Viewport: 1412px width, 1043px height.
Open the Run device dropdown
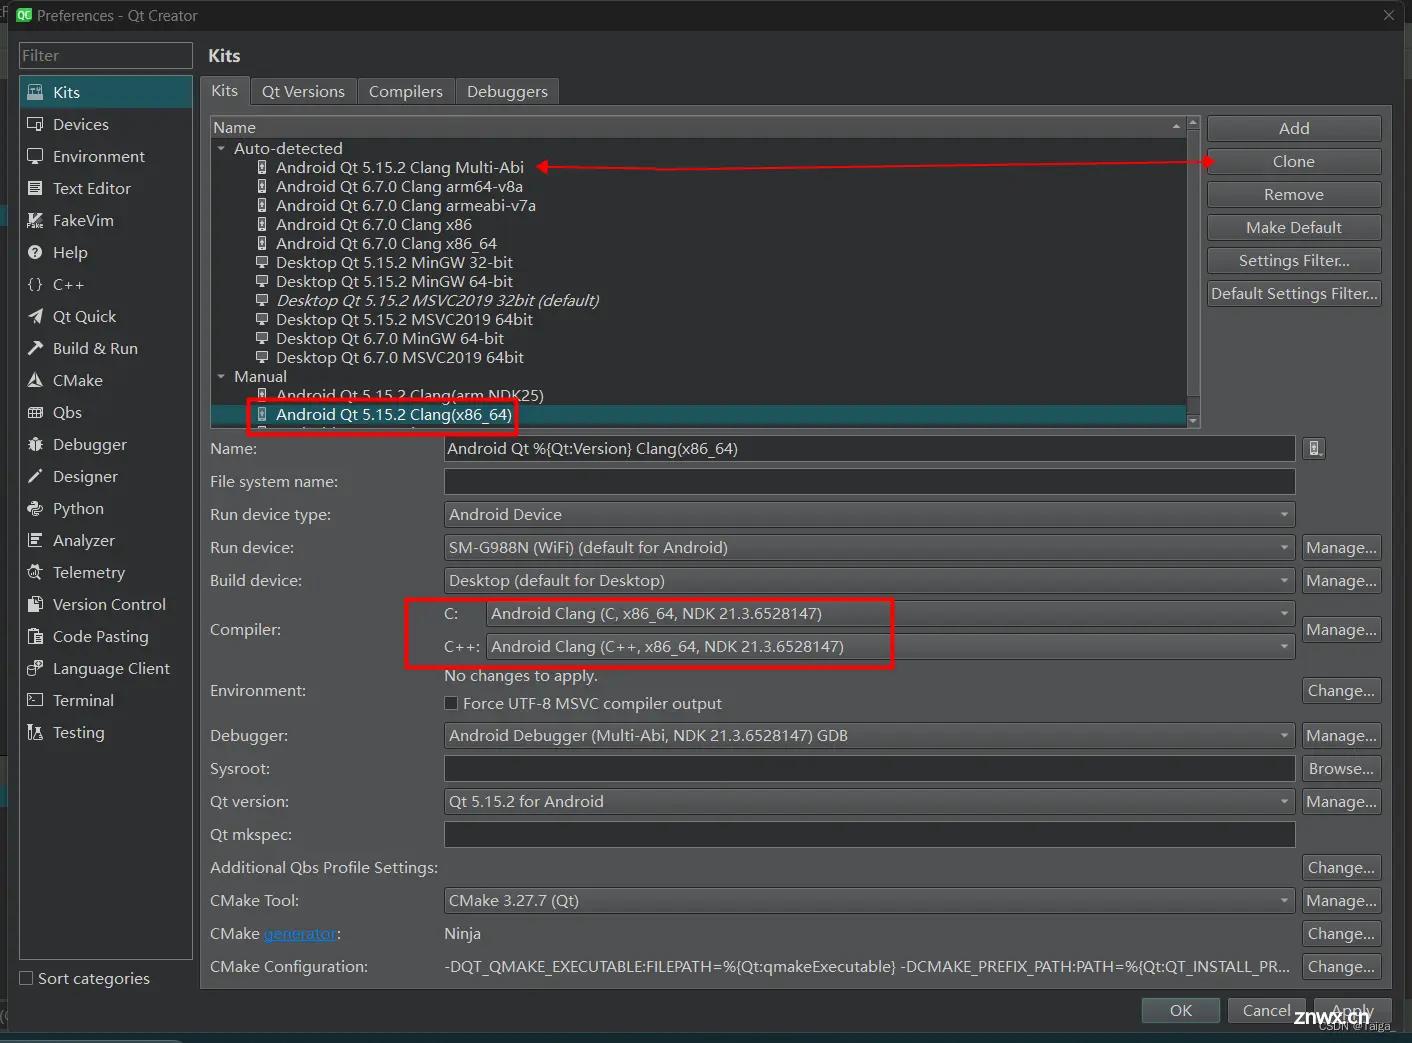pyautogui.click(x=869, y=547)
